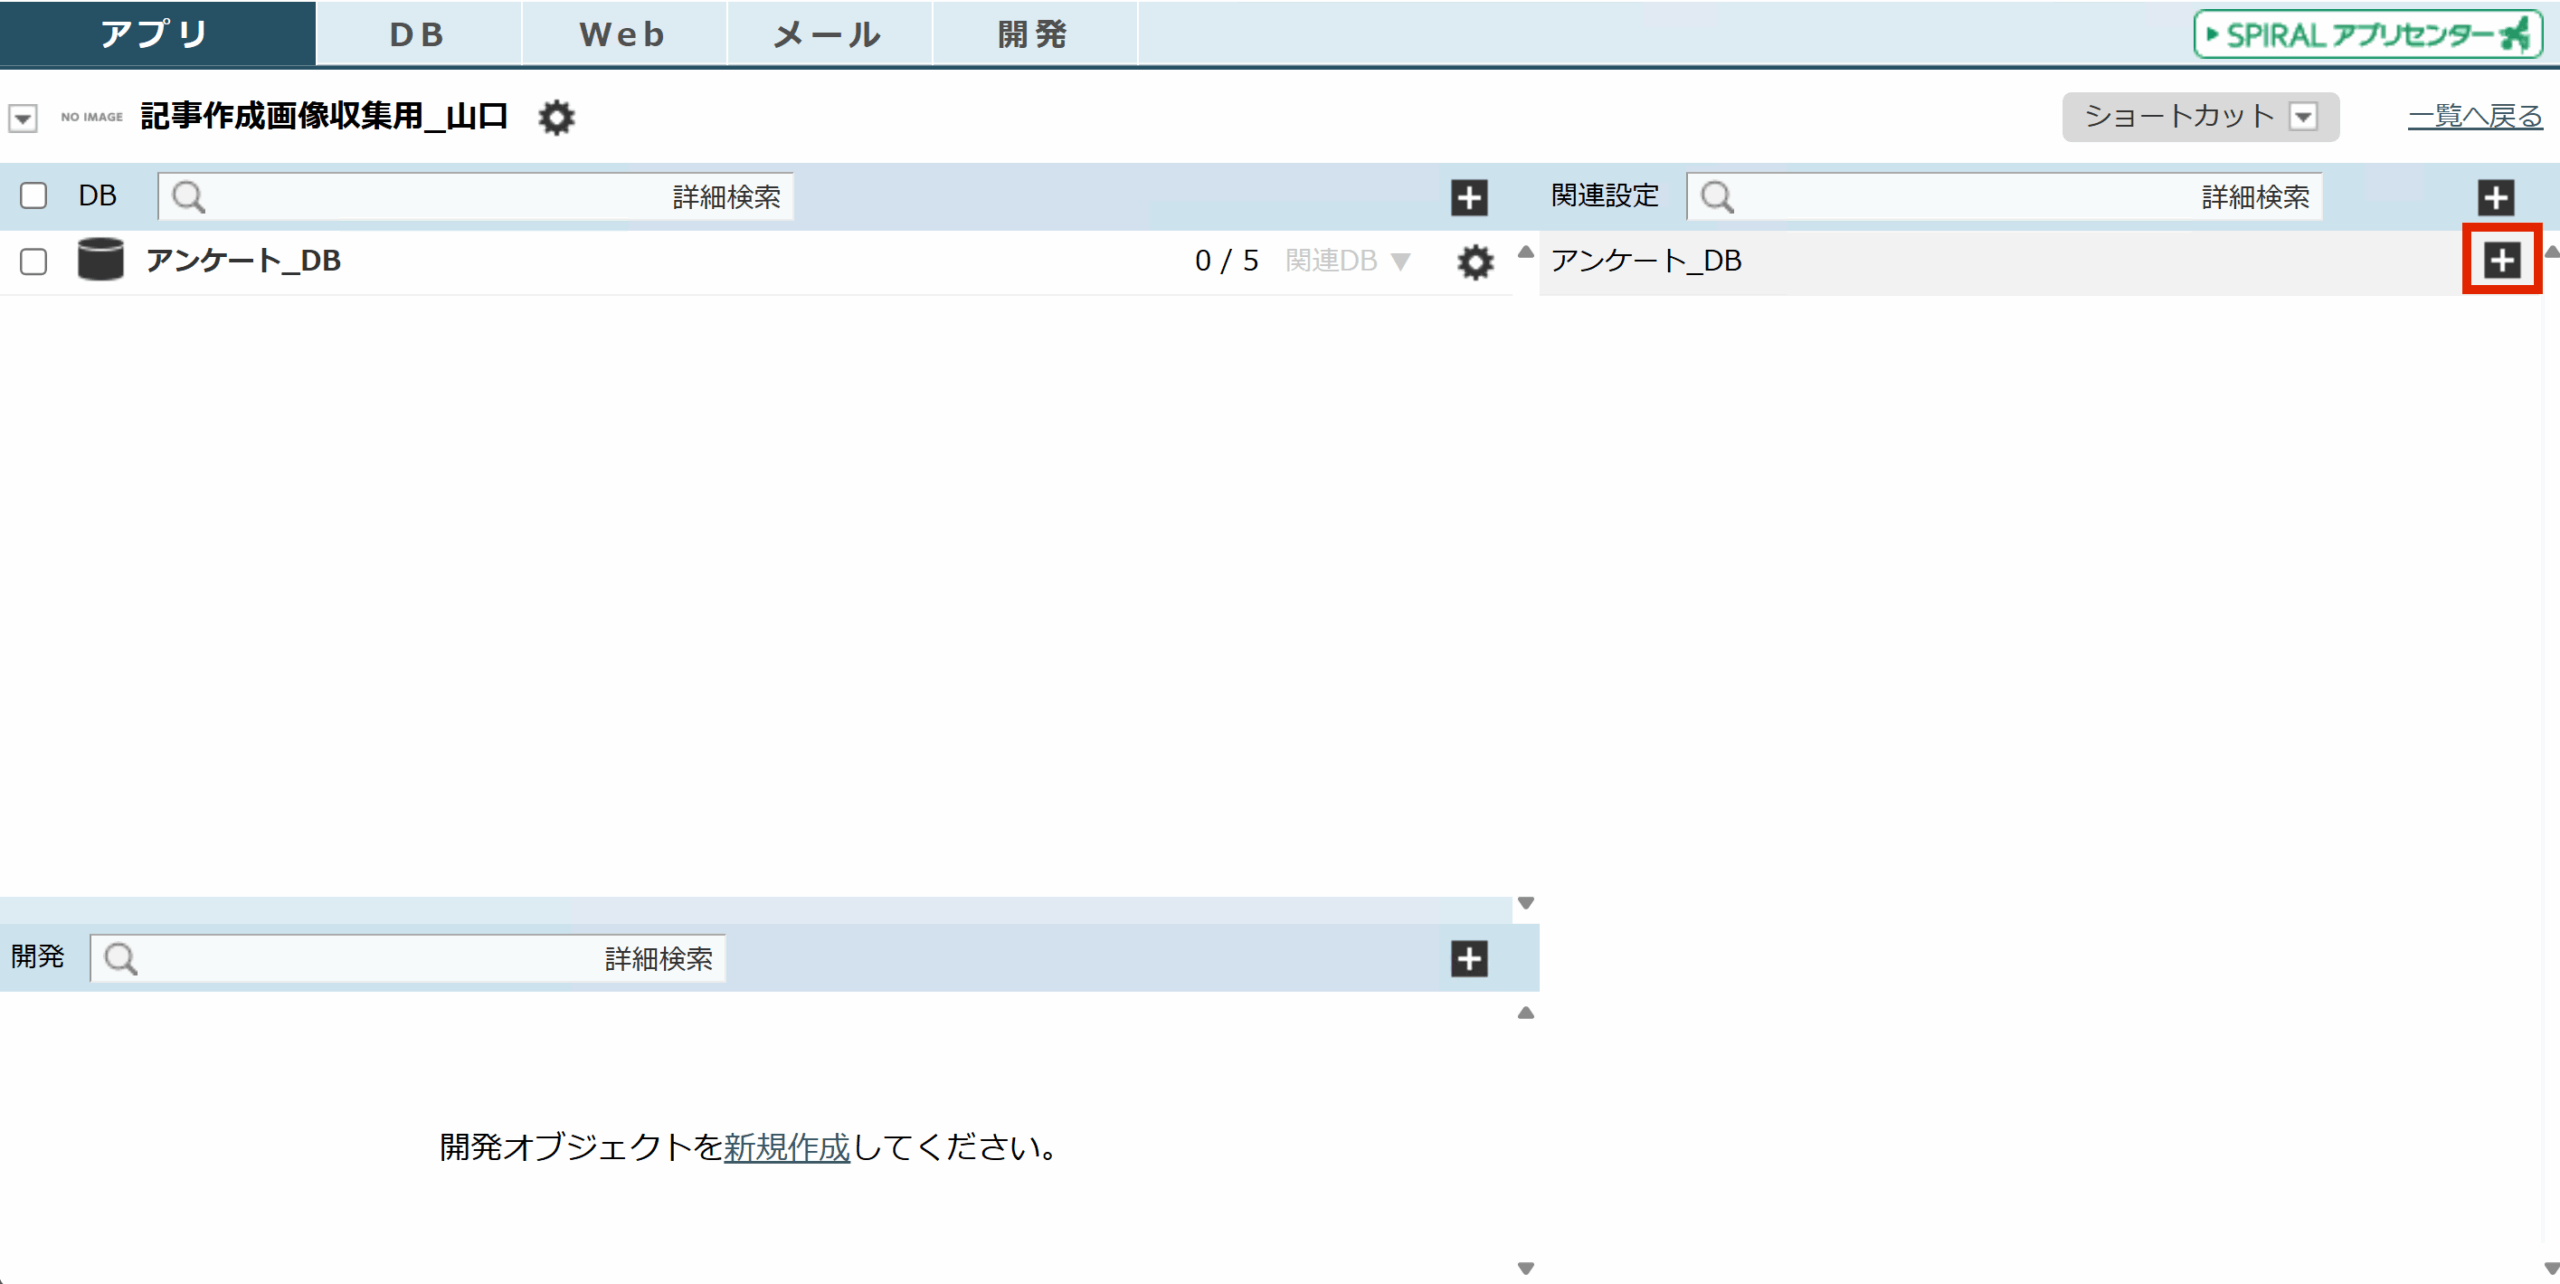Open app settings gear beside 記事作成画像収集用_山口
2560x1284 pixels.
point(557,117)
